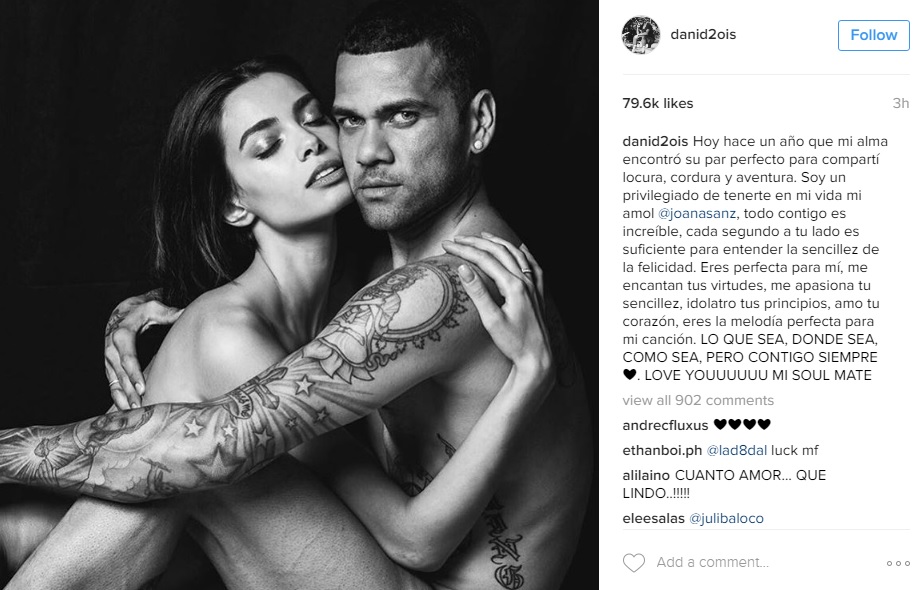Click the 3h post timestamp
This screenshot has width=915, height=590.
pos(900,103)
